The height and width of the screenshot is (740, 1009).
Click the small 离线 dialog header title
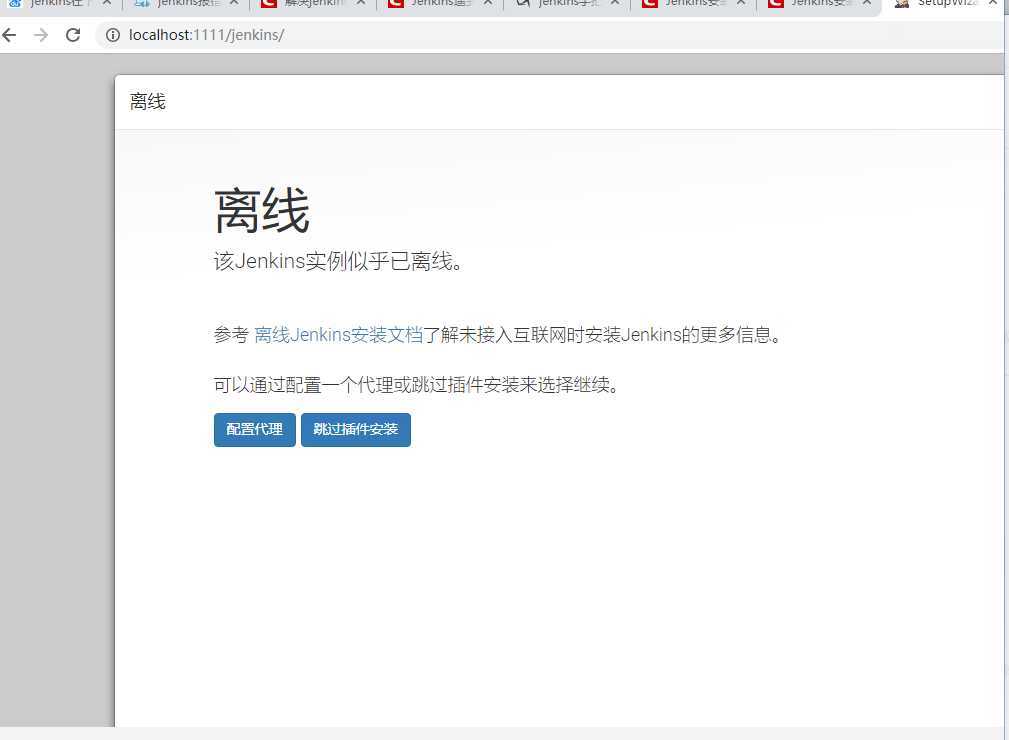click(x=147, y=102)
